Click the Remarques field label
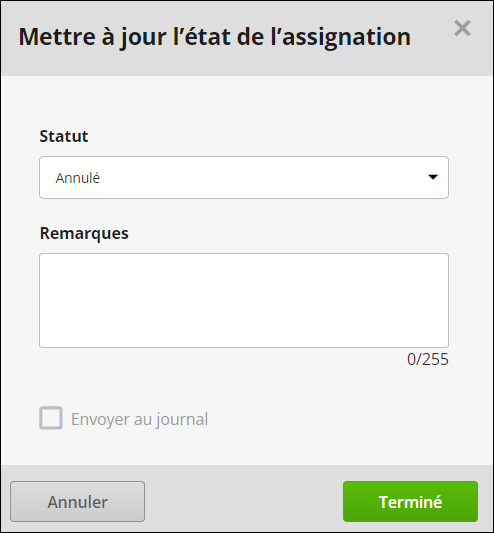The image size is (494, 533). click(x=84, y=233)
